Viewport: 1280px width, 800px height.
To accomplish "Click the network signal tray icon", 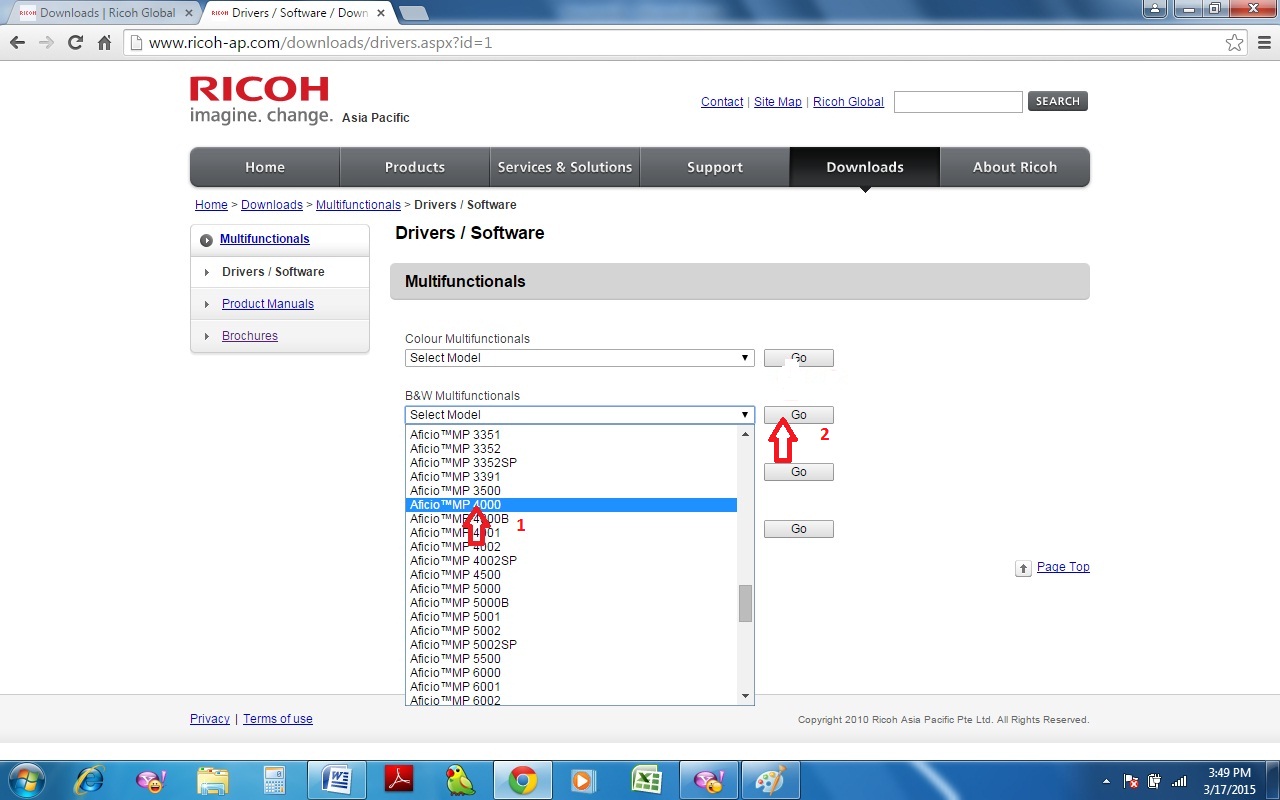I will coord(1179,781).
